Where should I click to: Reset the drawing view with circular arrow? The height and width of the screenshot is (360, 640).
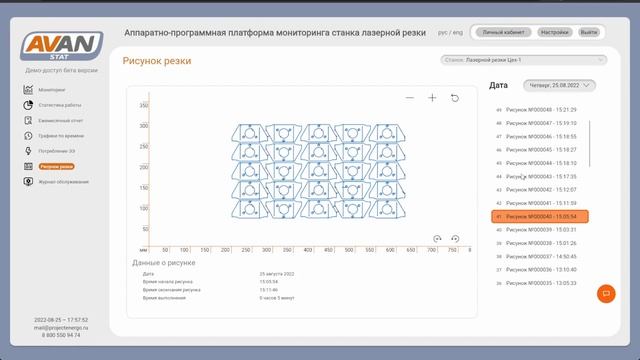coord(455,98)
